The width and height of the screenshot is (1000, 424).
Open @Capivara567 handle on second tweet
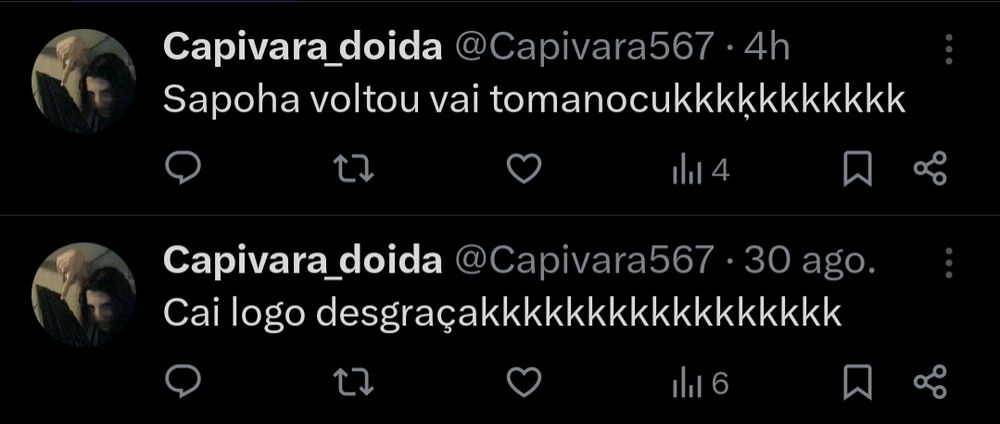583,262
